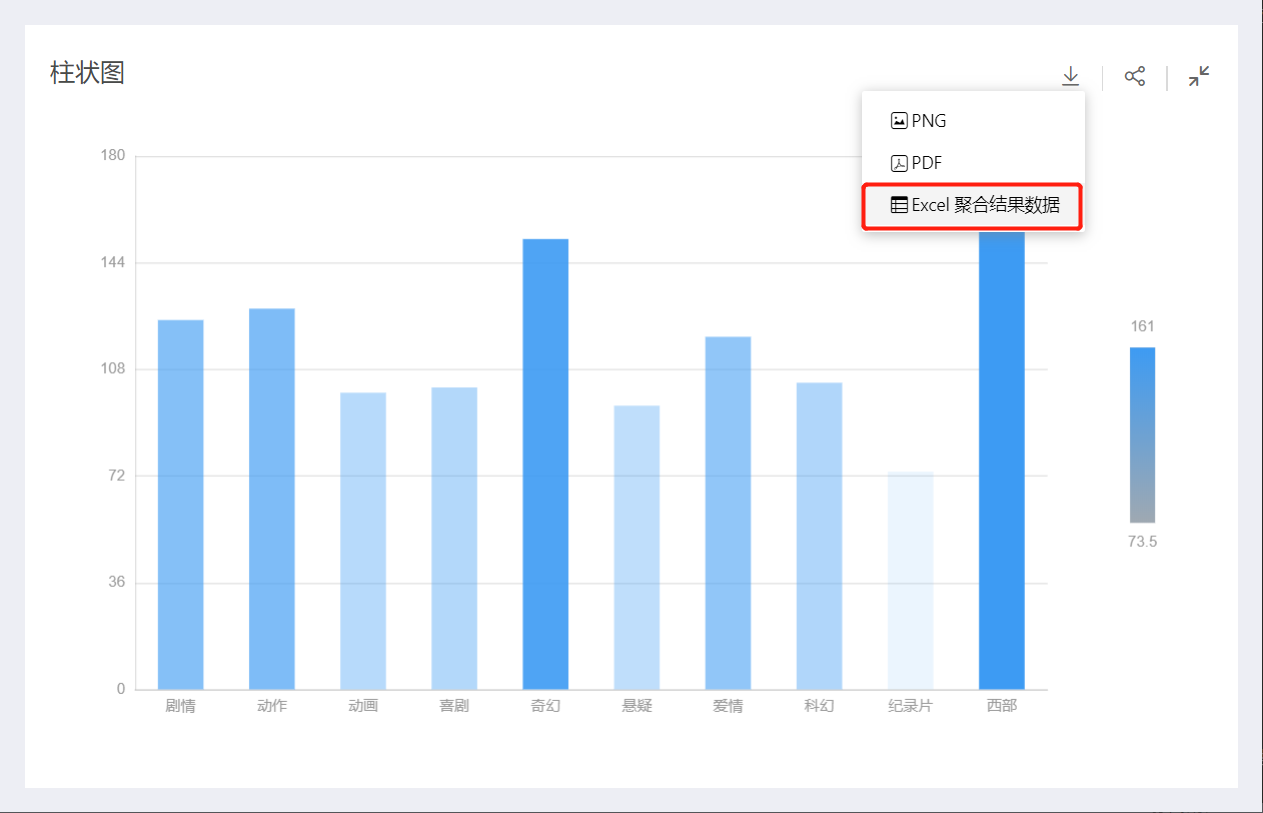The width and height of the screenshot is (1263, 813).
Task: Open the share icon menu
Action: tap(1135, 76)
